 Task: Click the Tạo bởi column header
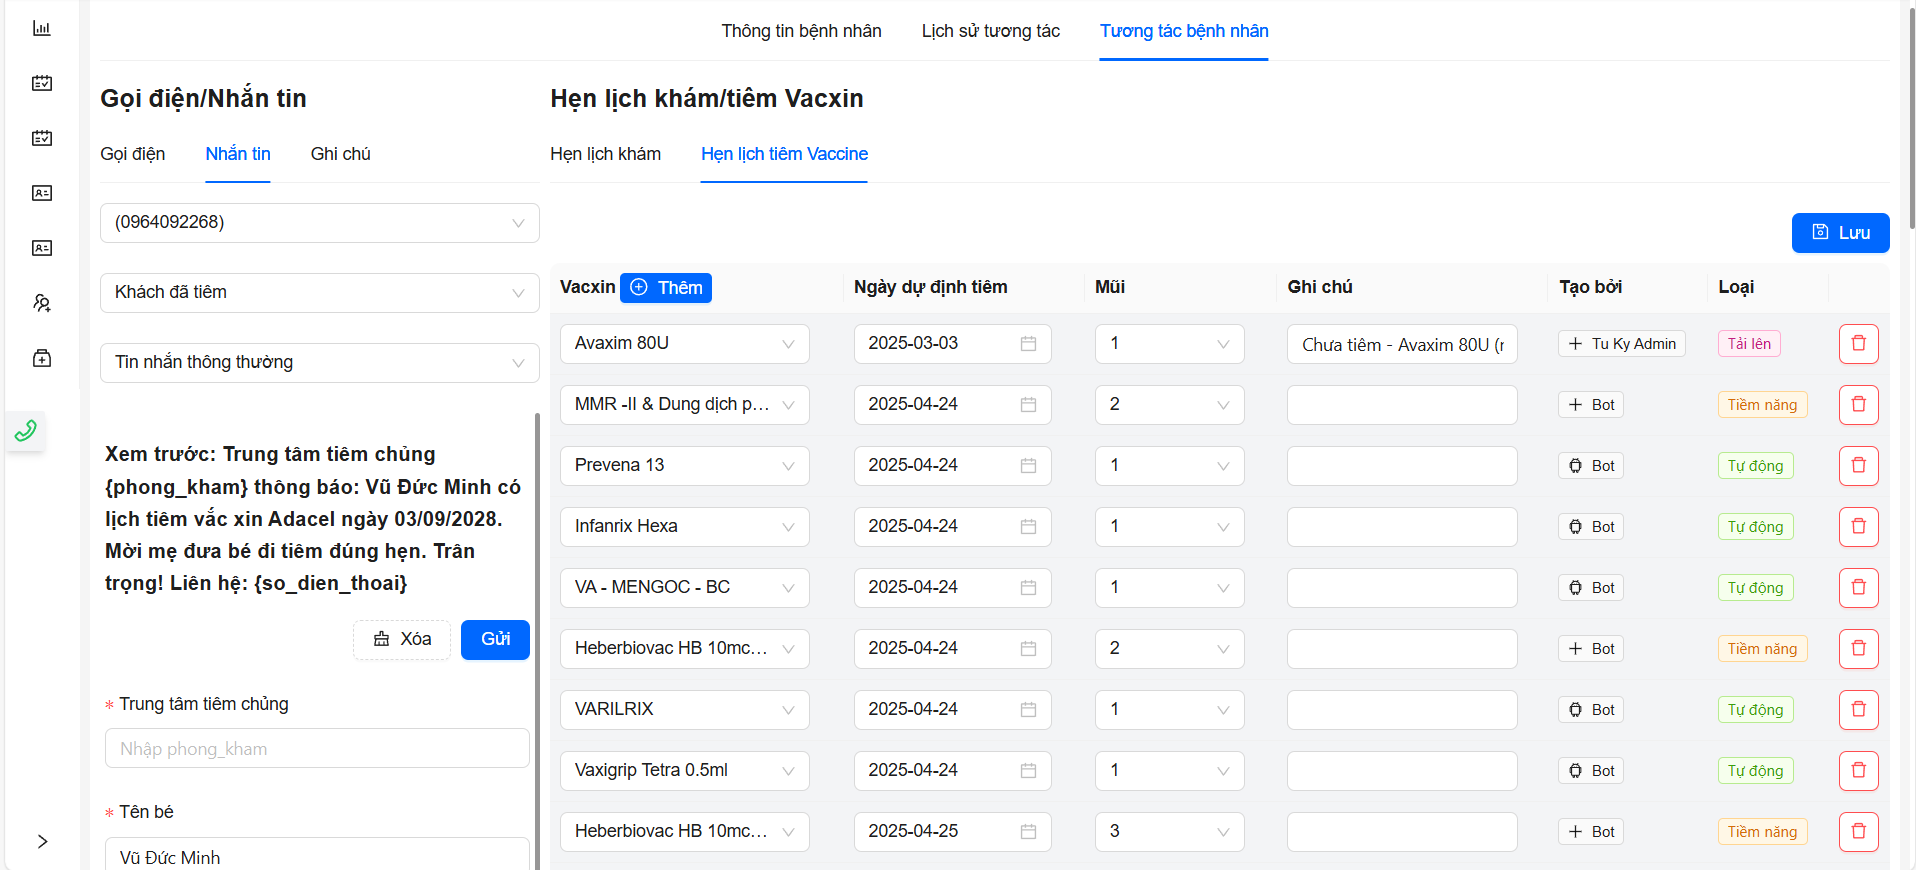point(1590,288)
